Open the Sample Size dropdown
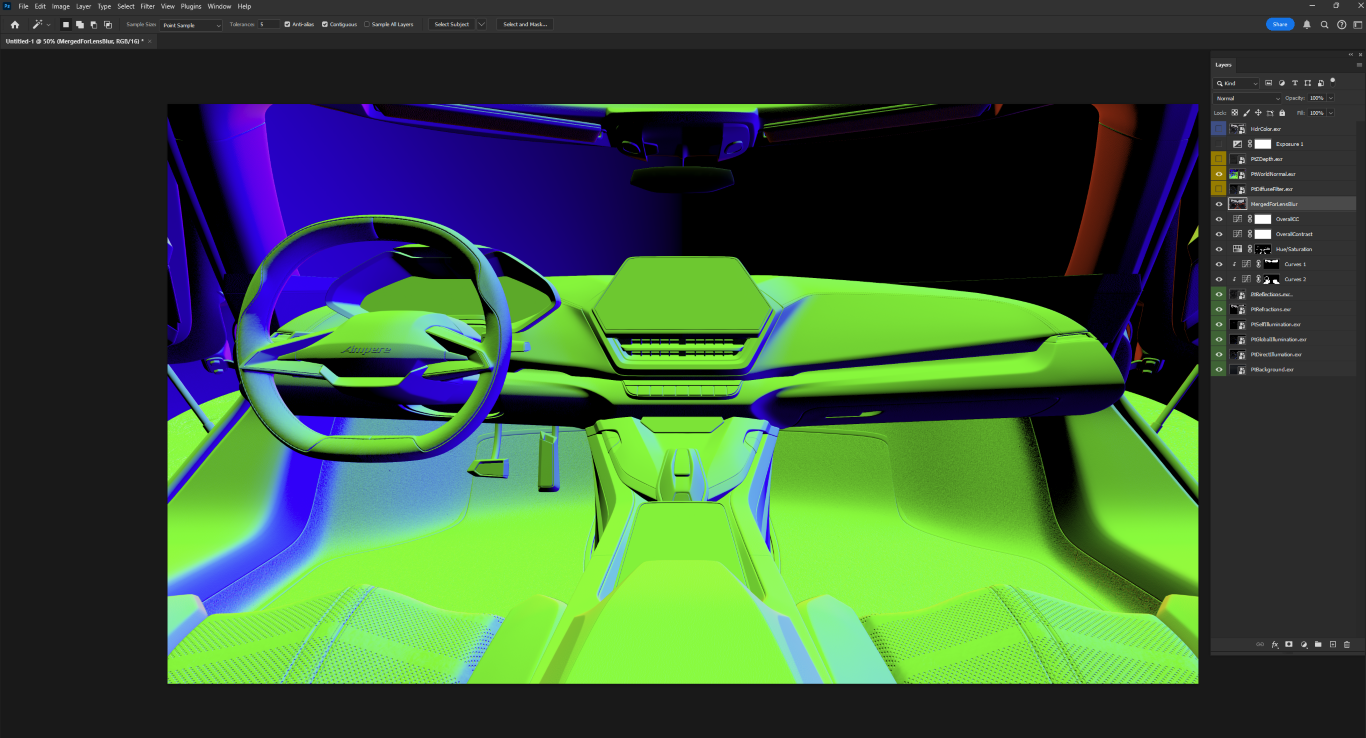1366x738 pixels. (x=191, y=25)
